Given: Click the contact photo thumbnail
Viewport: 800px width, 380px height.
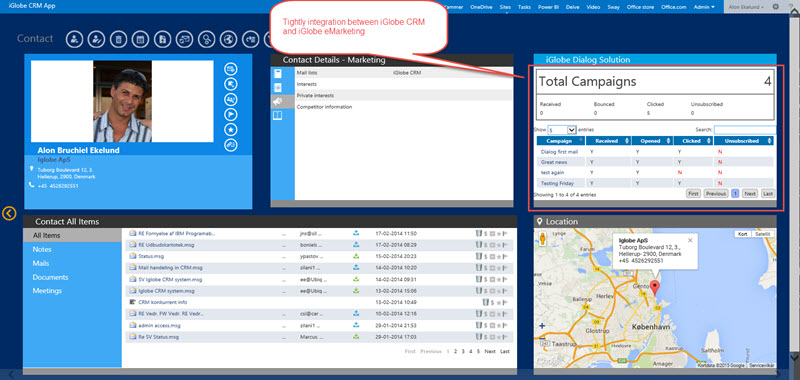Looking at the screenshot, I should [x=122, y=101].
